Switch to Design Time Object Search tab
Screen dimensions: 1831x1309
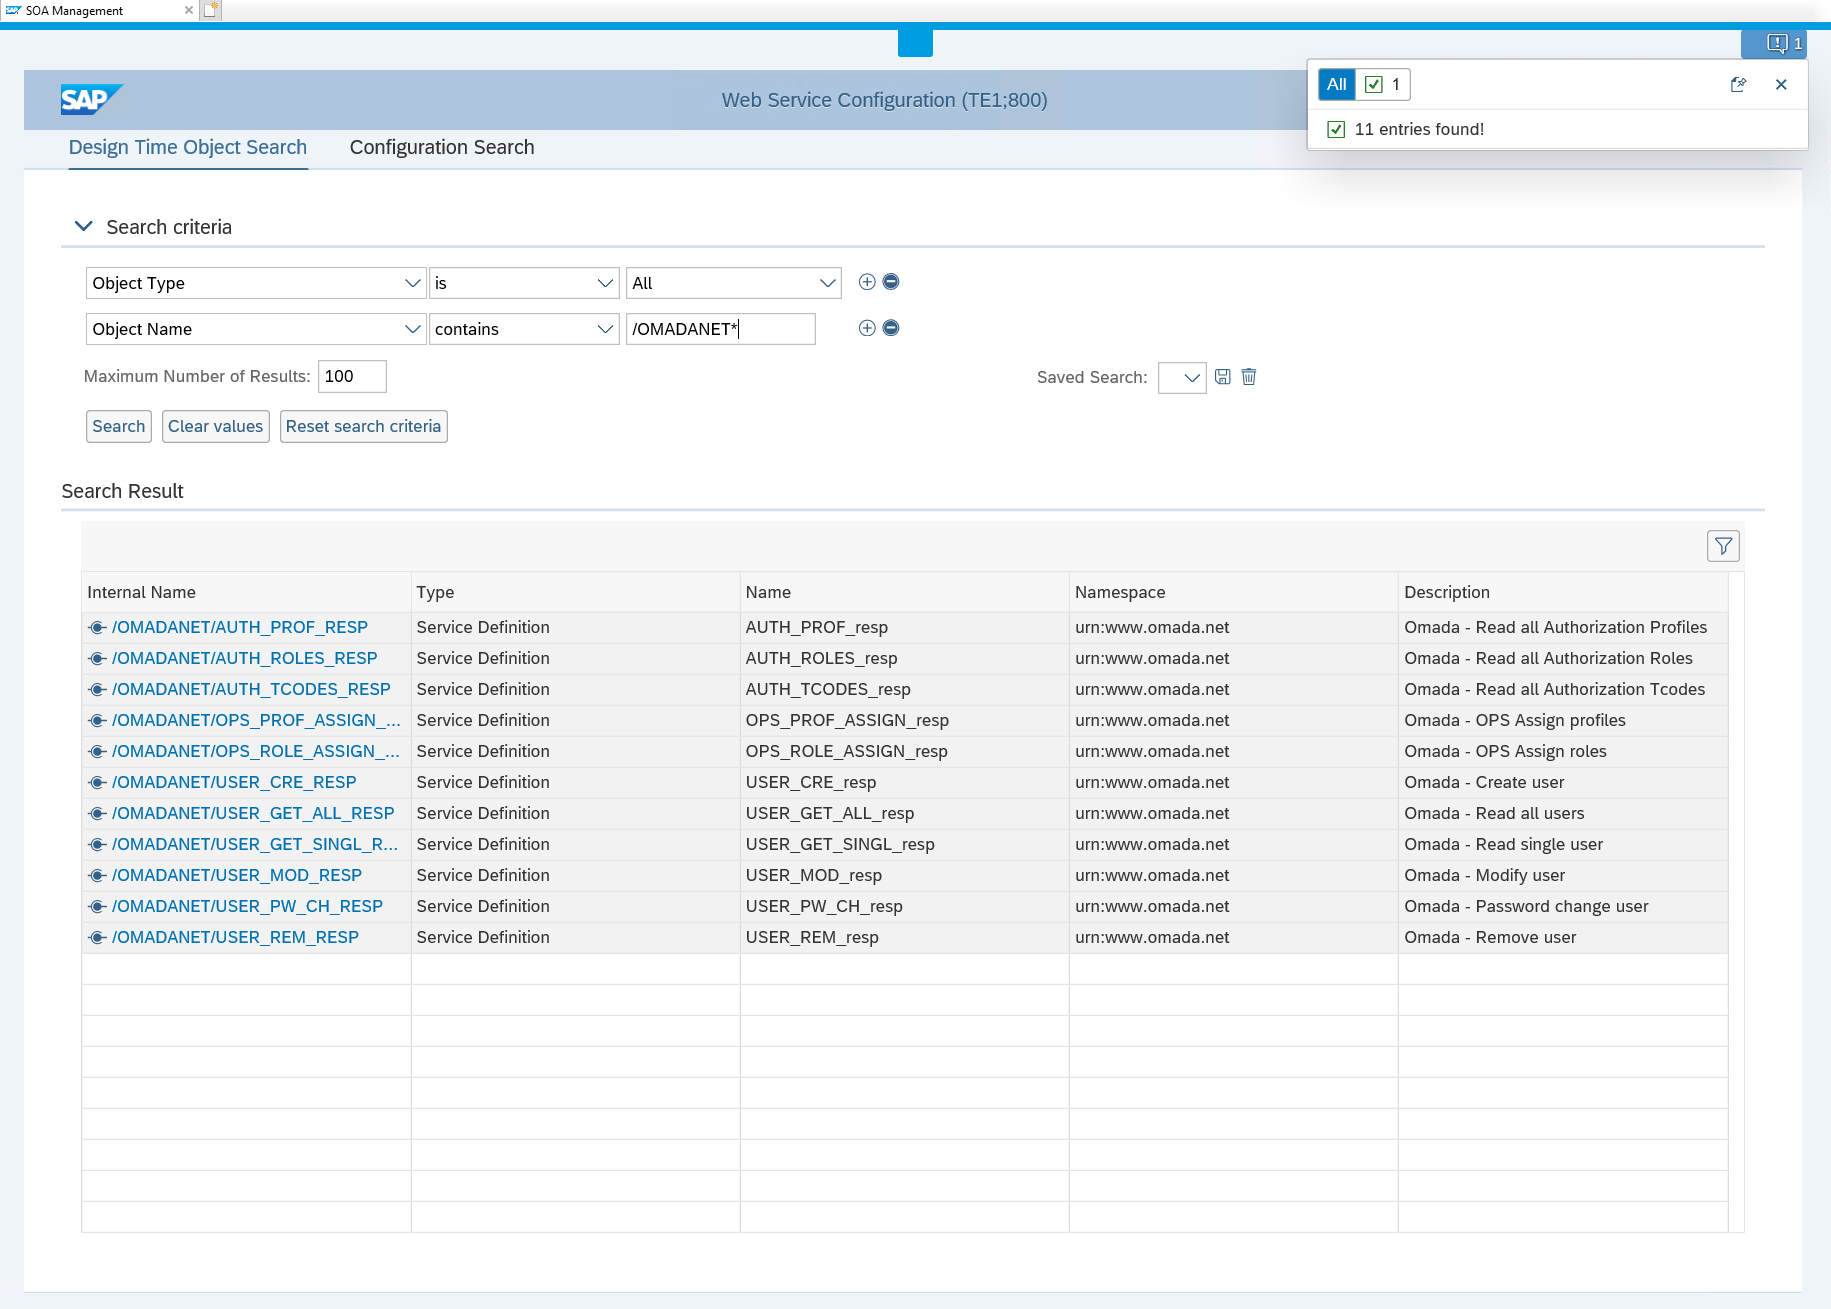click(188, 148)
